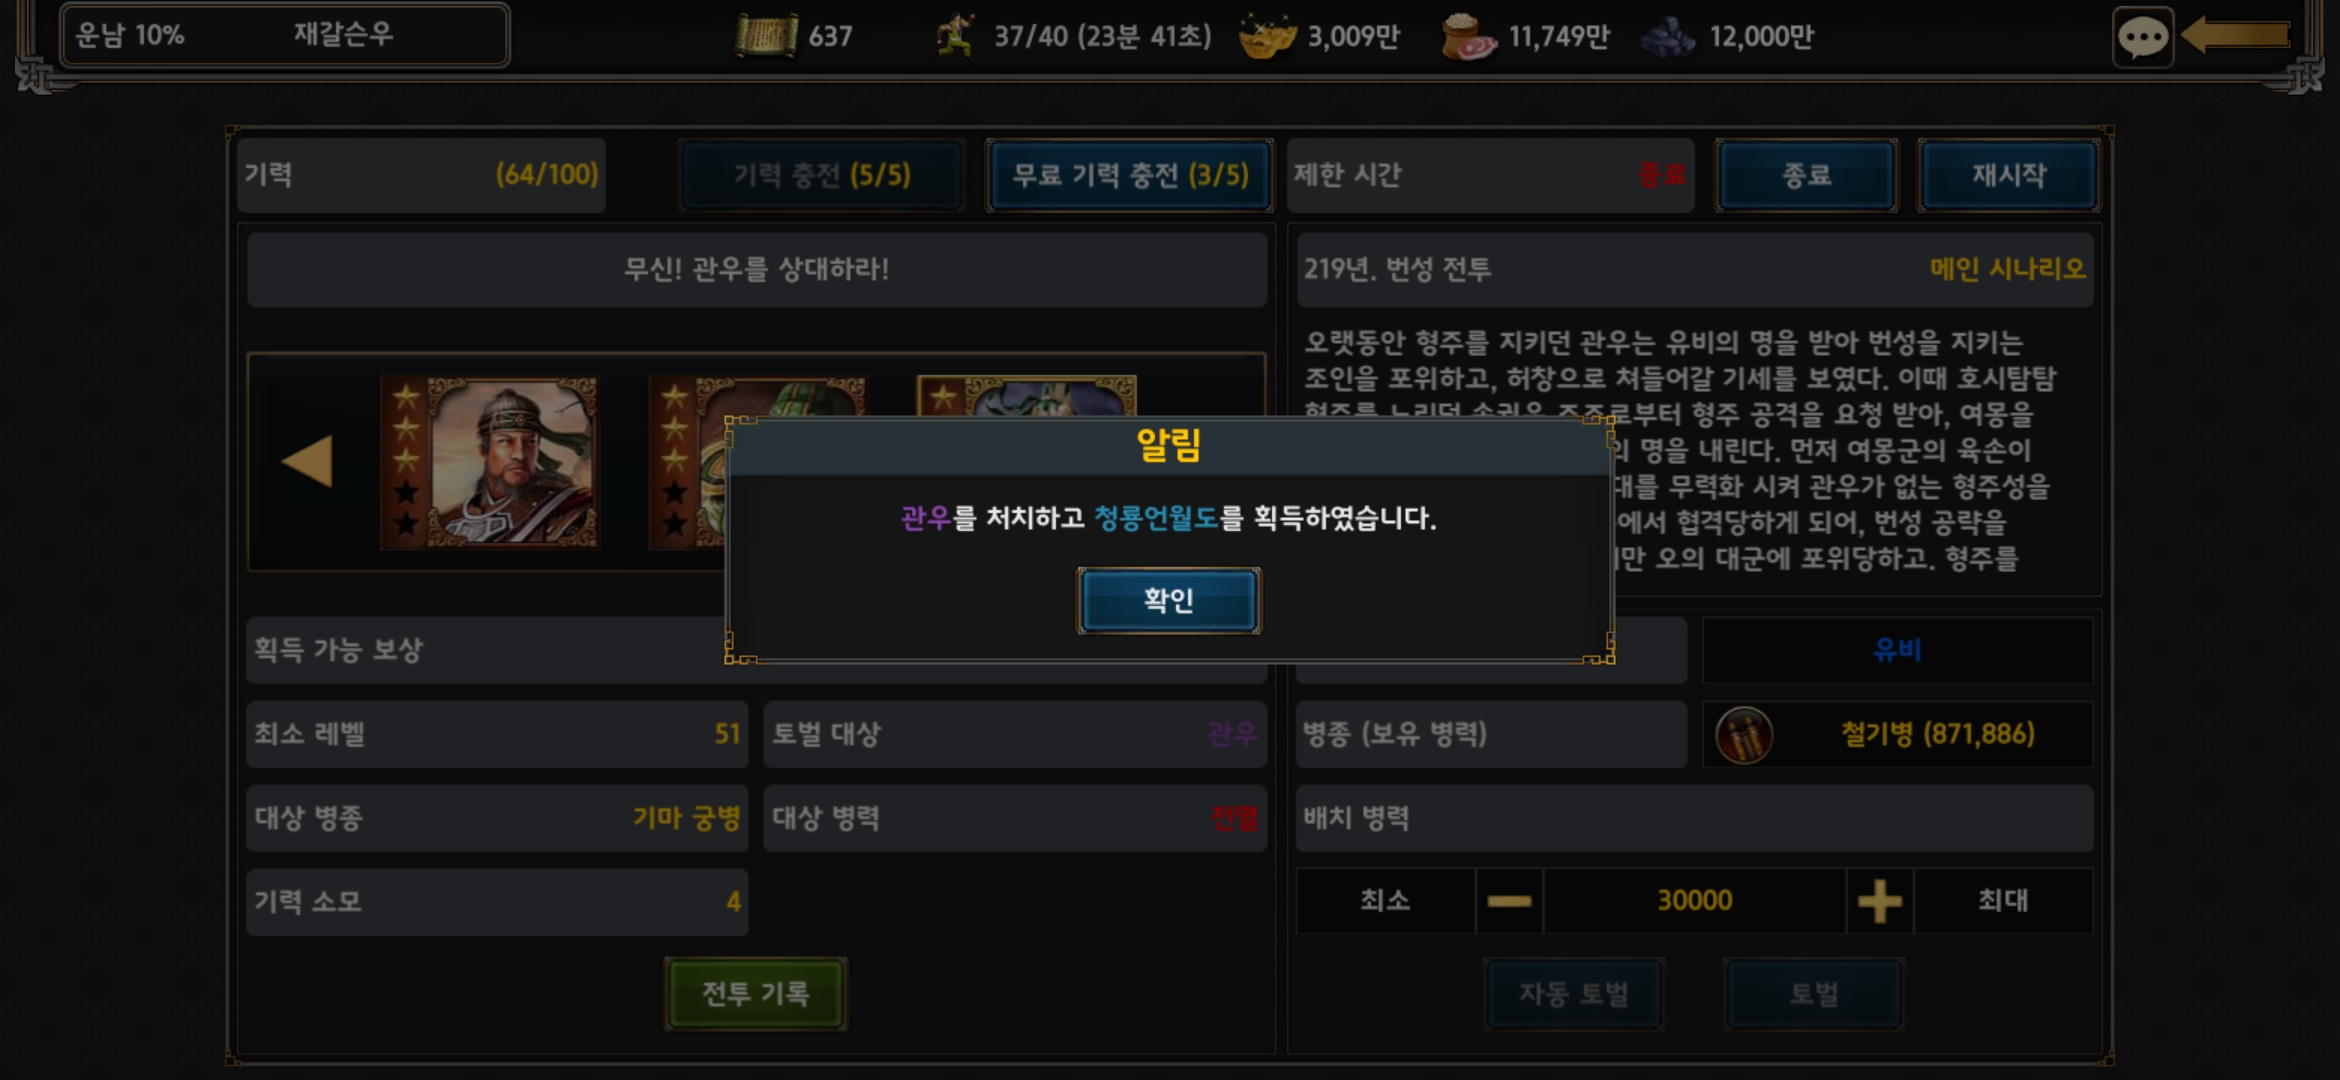
Task: Click the 재시작 button
Action: coord(2008,175)
